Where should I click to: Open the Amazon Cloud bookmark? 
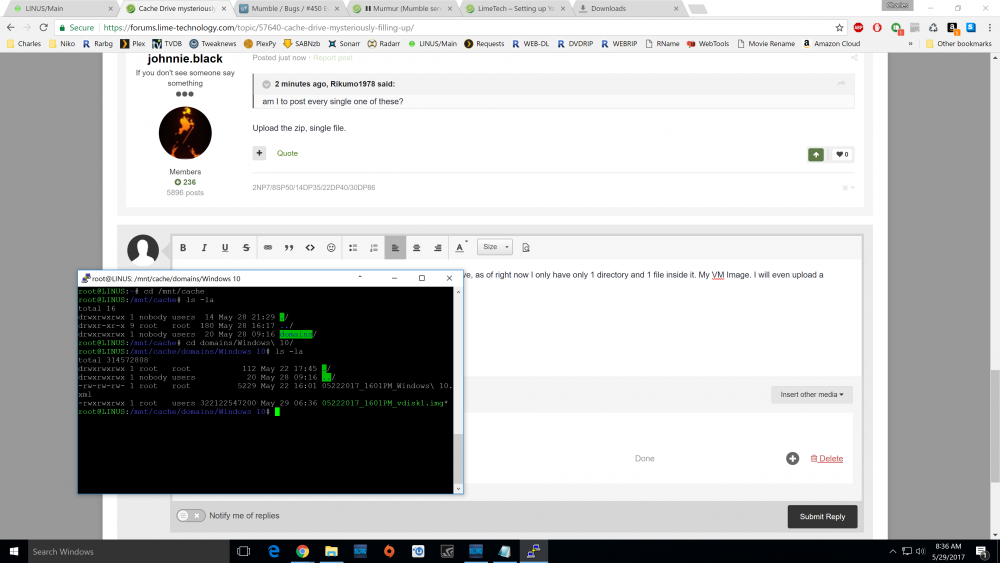click(831, 43)
